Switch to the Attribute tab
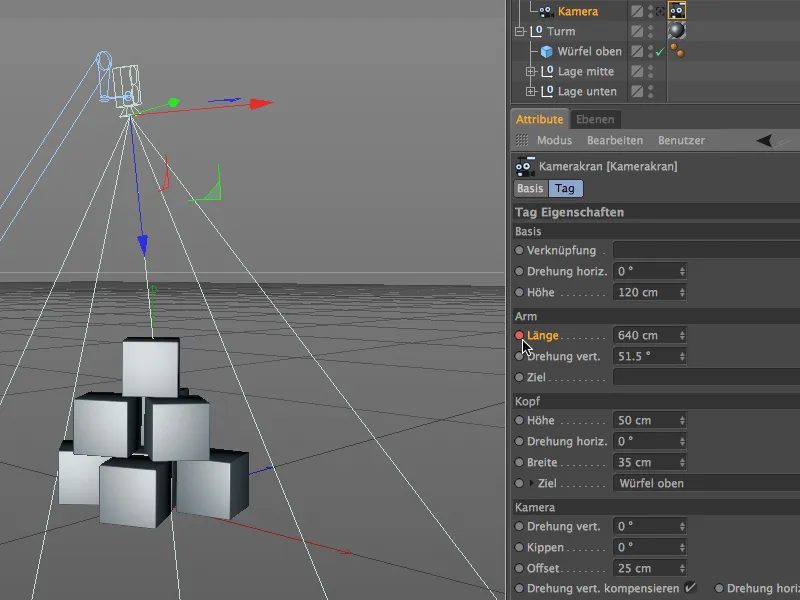 (539, 119)
